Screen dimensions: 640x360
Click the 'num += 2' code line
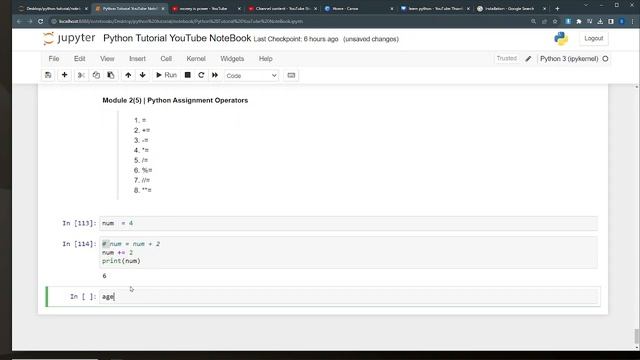117,253
